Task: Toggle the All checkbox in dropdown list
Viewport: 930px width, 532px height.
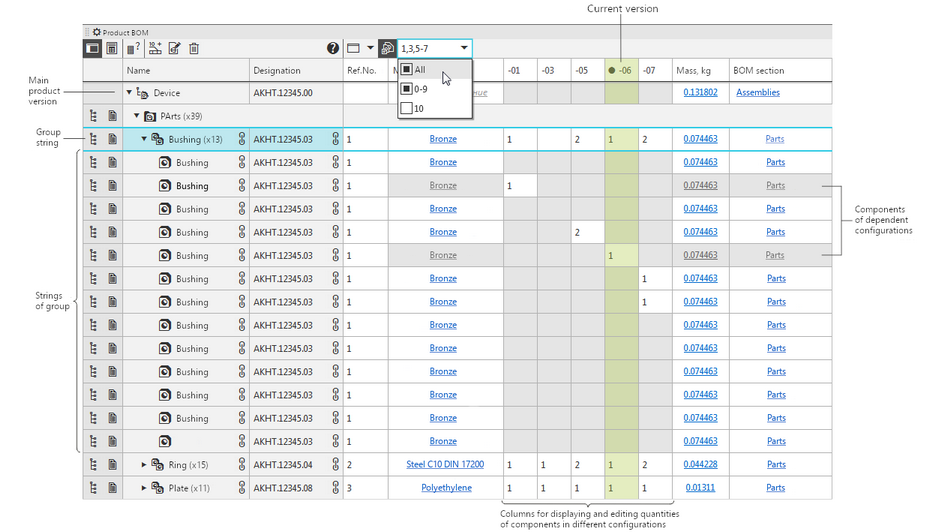Action: [406, 69]
